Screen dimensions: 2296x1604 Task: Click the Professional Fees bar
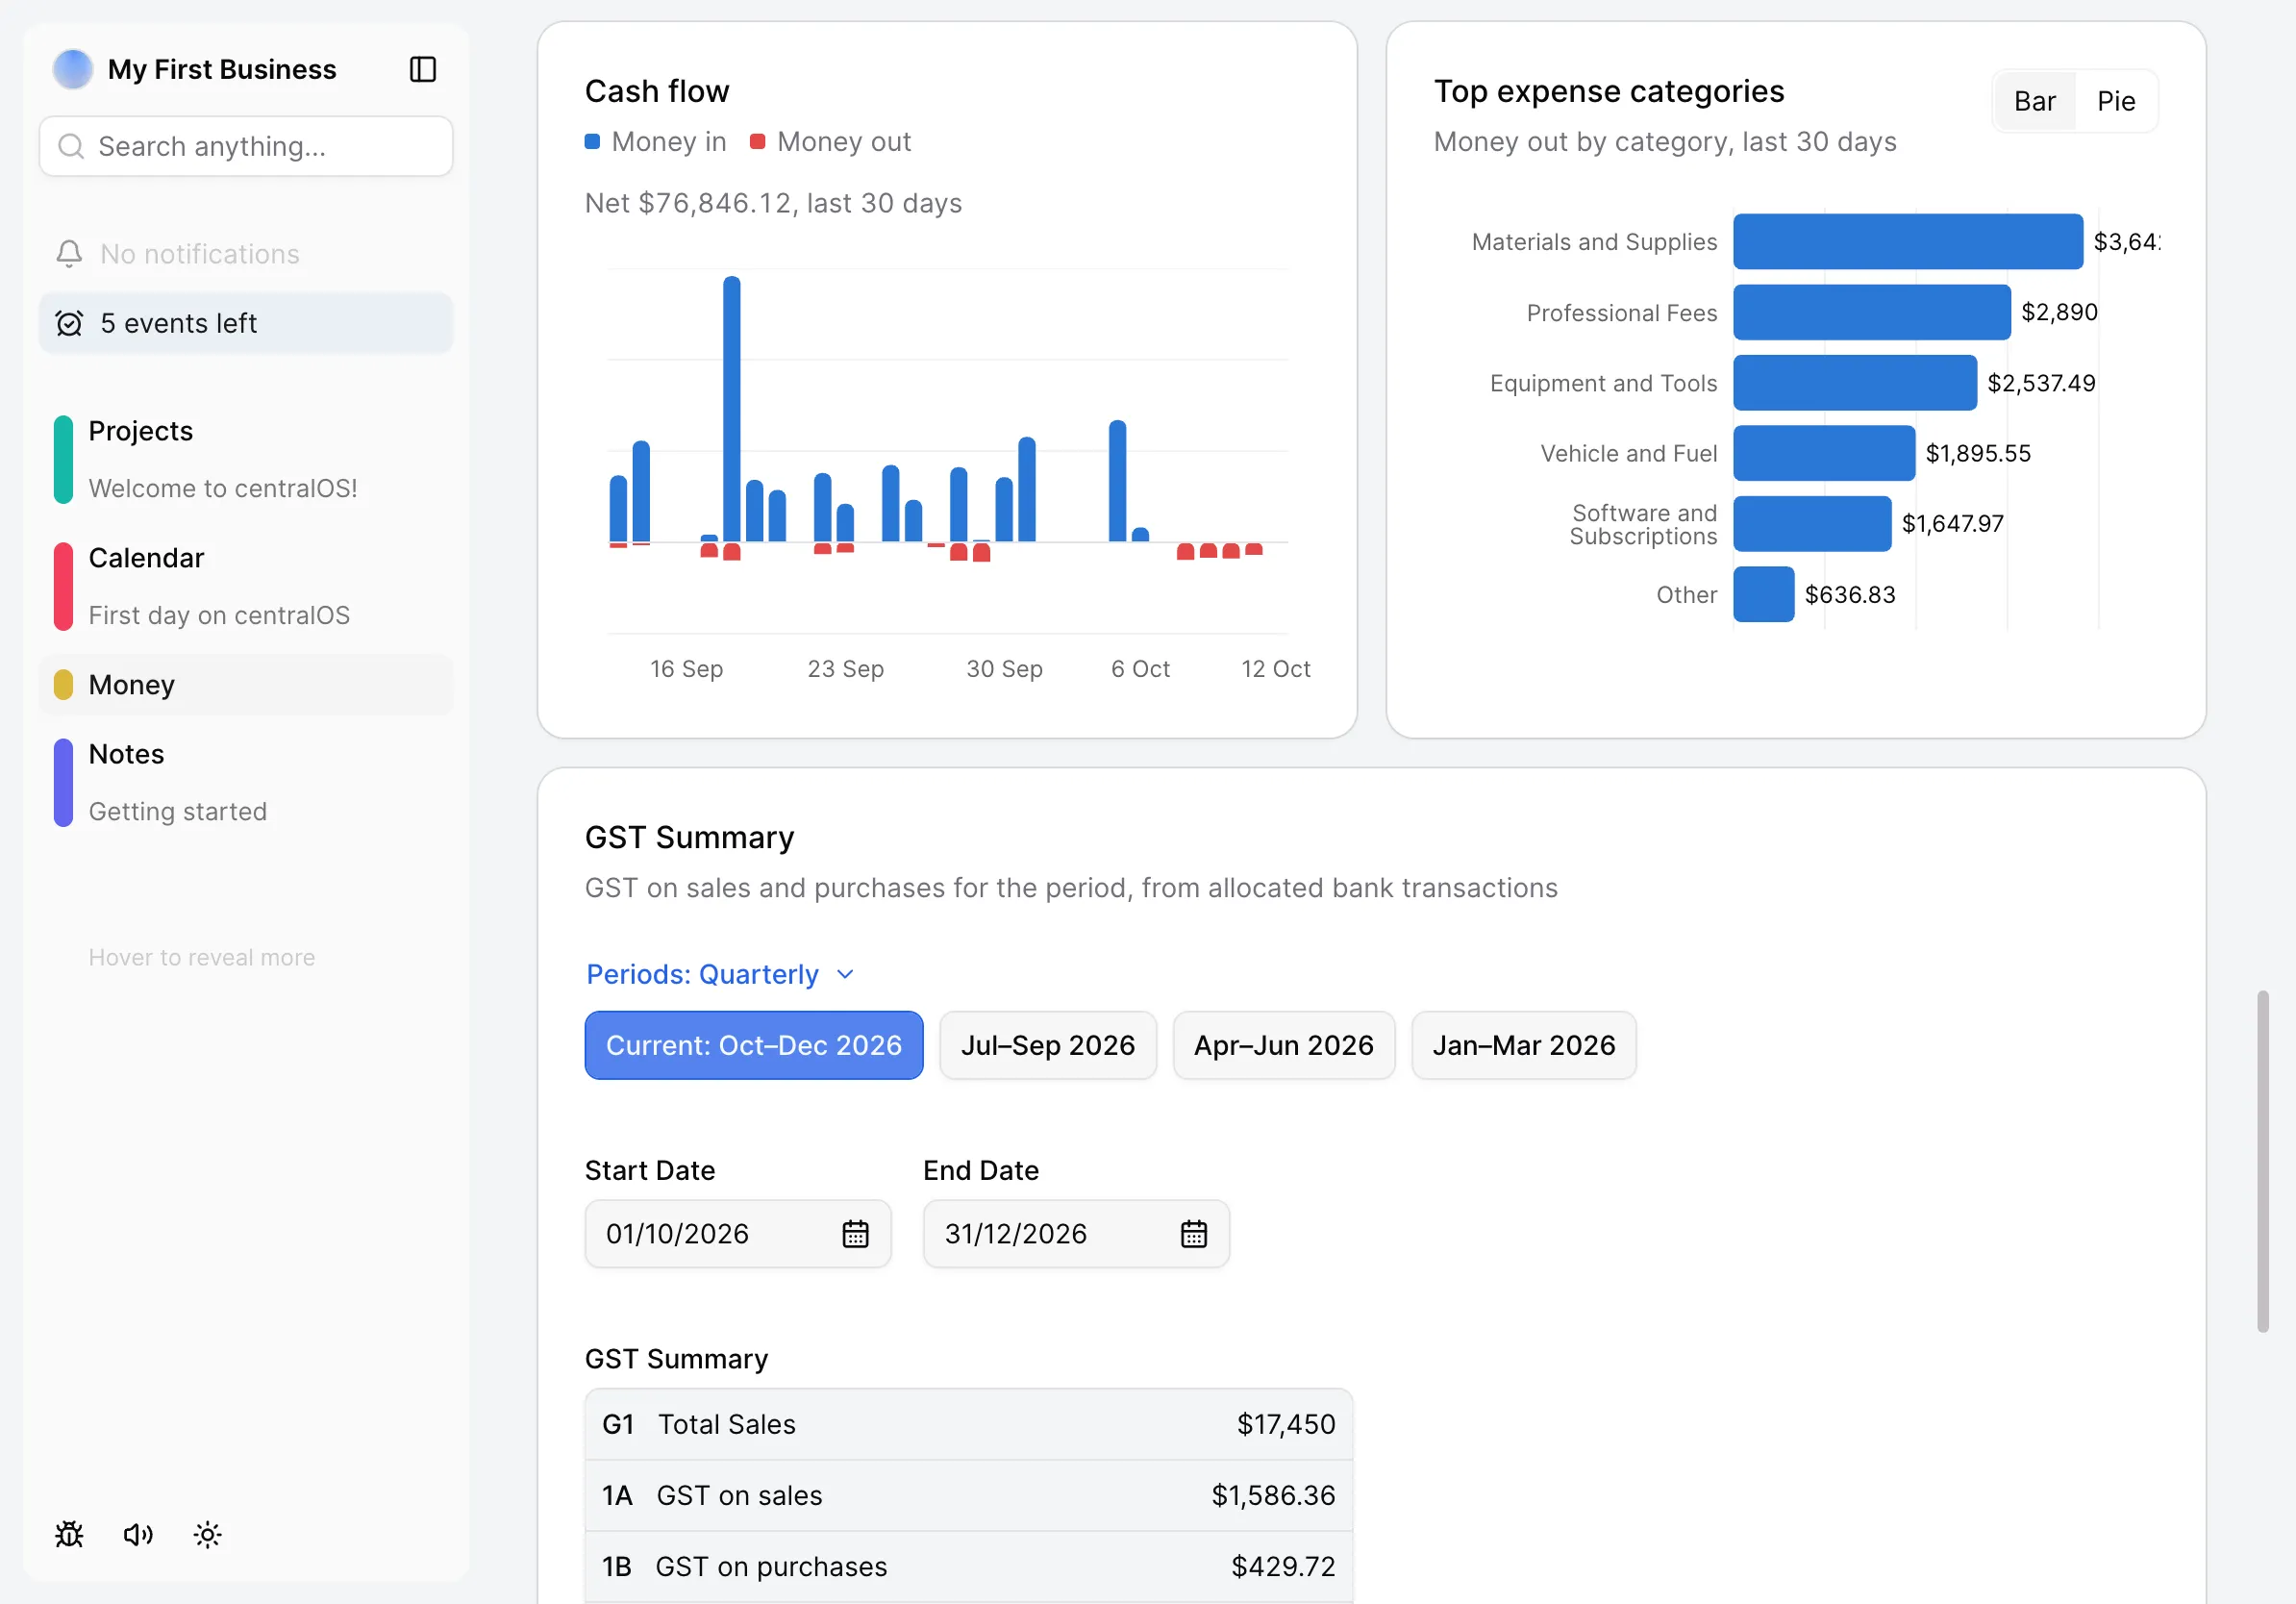(x=1872, y=312)
